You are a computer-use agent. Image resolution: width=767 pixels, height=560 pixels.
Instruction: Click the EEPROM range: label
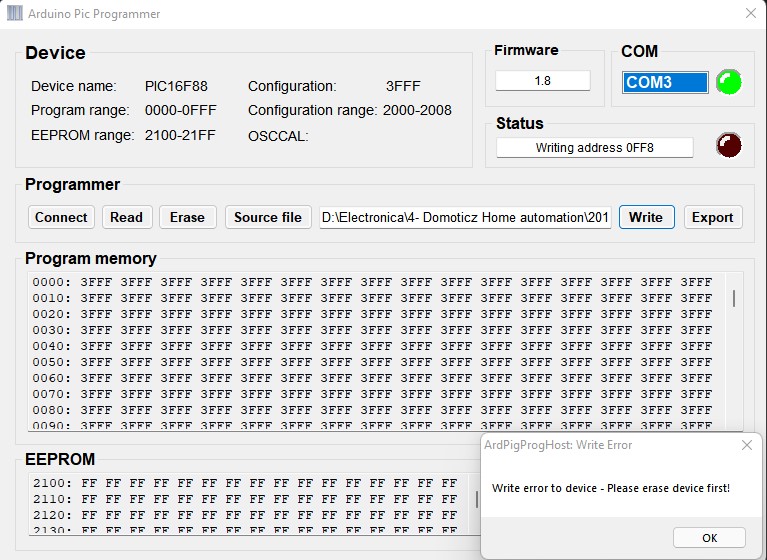coord(83,135)
